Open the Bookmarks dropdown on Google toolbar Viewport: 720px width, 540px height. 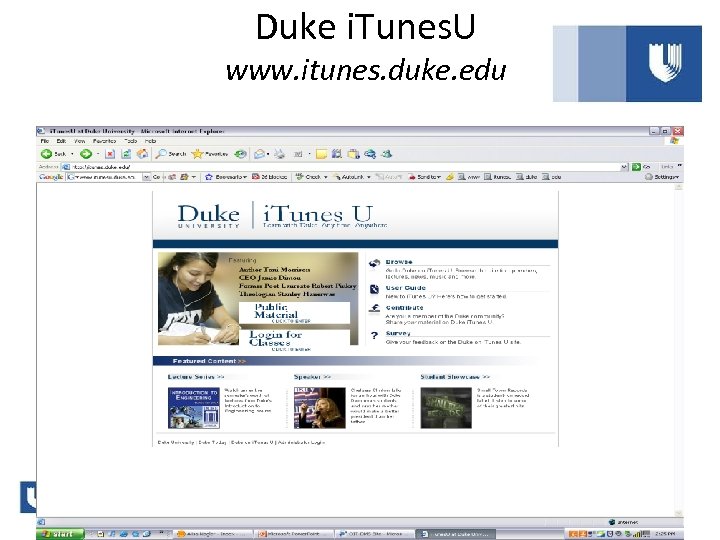click(x=226, y=177)
